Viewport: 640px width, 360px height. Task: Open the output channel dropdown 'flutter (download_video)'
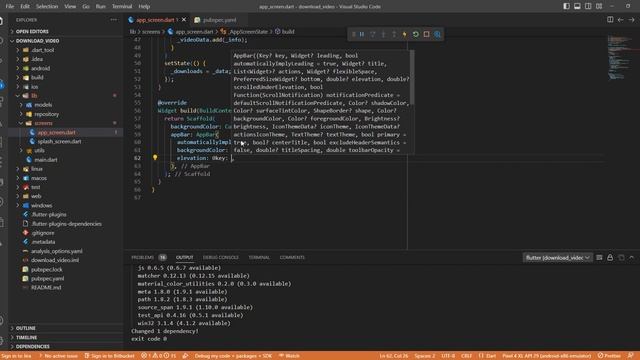557,258
